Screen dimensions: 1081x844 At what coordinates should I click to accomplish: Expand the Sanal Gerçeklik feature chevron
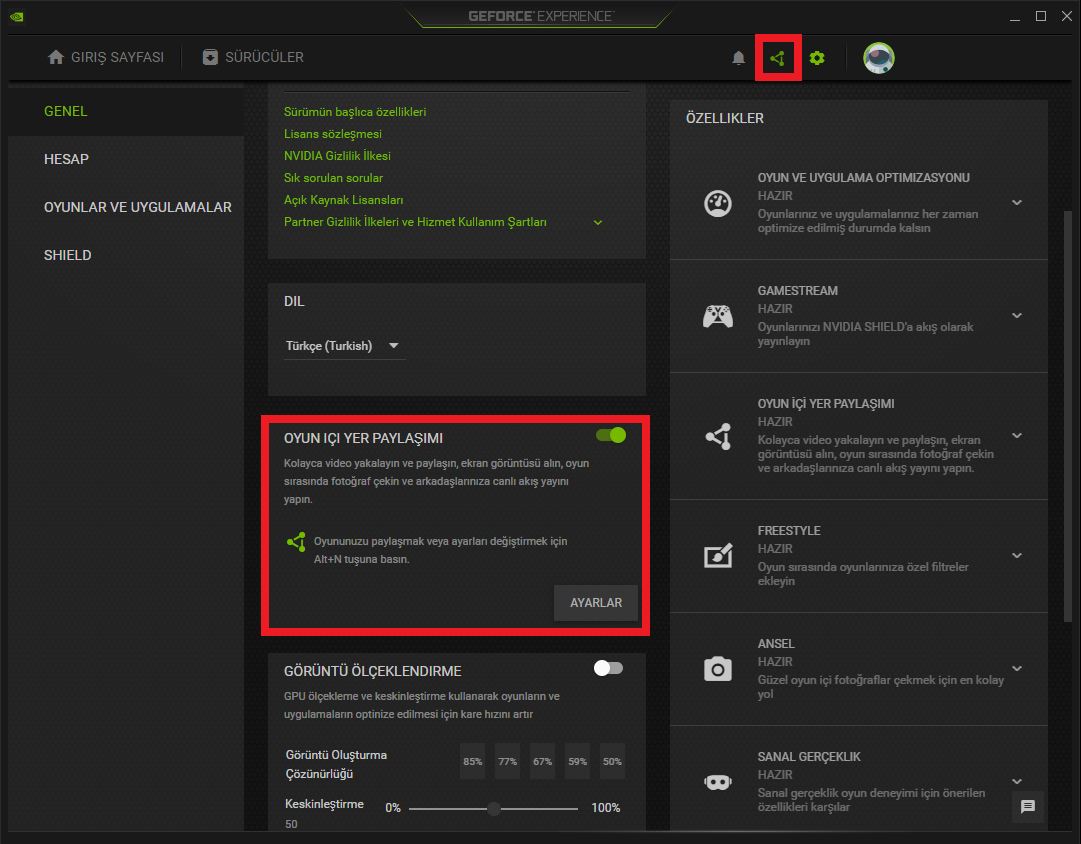(1017, 782)
